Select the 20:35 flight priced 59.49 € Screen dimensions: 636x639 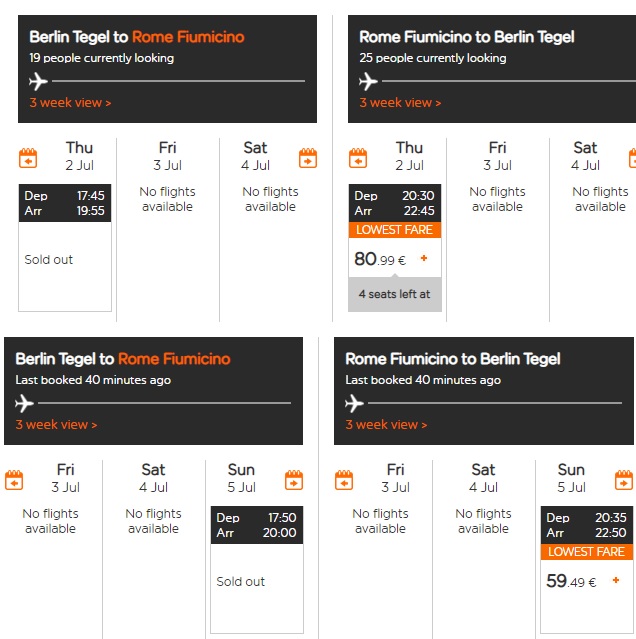[x=587, y=570]
